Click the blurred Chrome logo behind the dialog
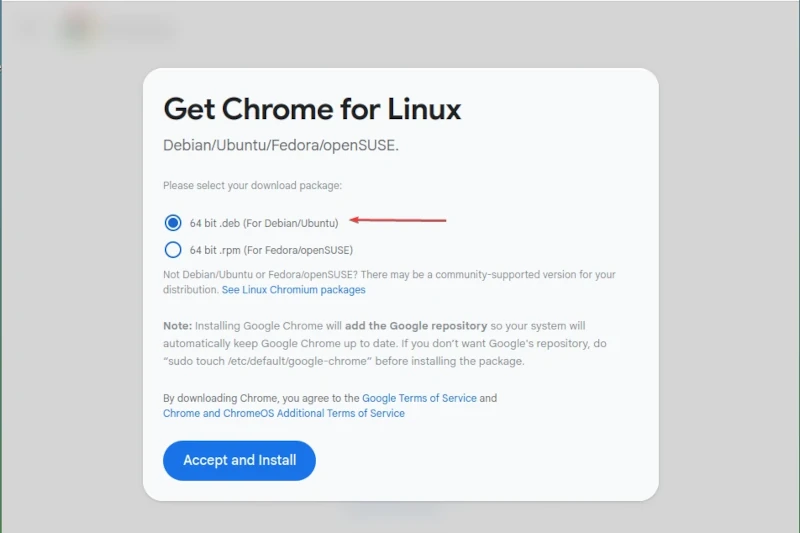The width and height of the screenshot is (800, 533). (78, 27)
